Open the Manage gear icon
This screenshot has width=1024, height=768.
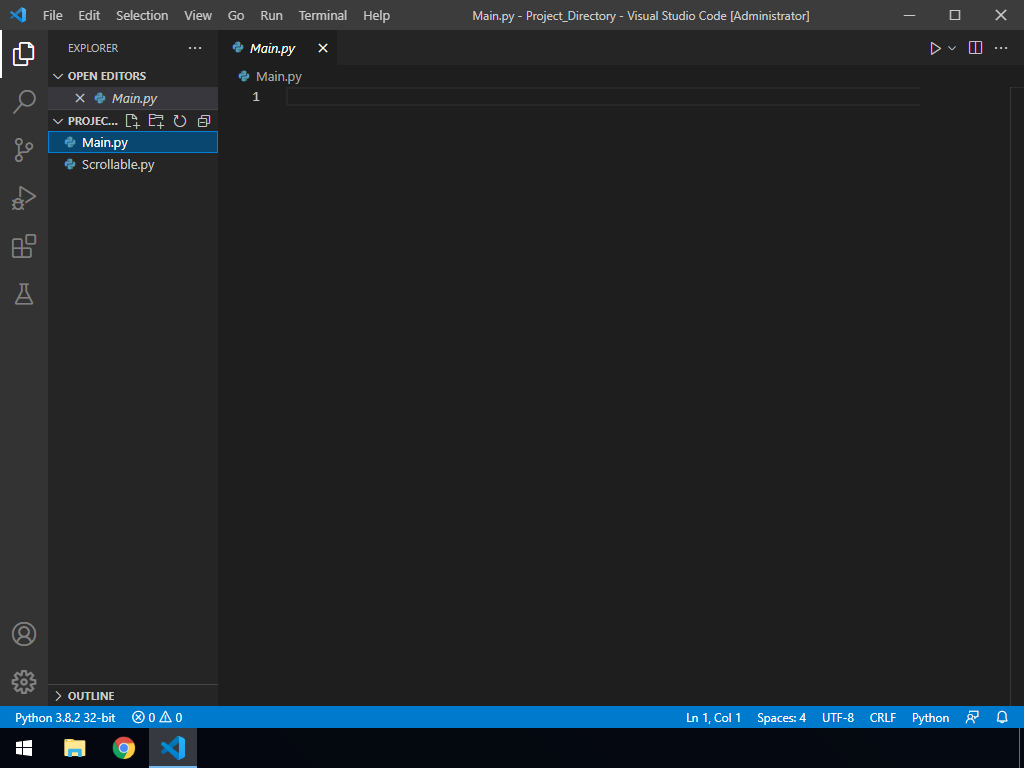point(24,682)
